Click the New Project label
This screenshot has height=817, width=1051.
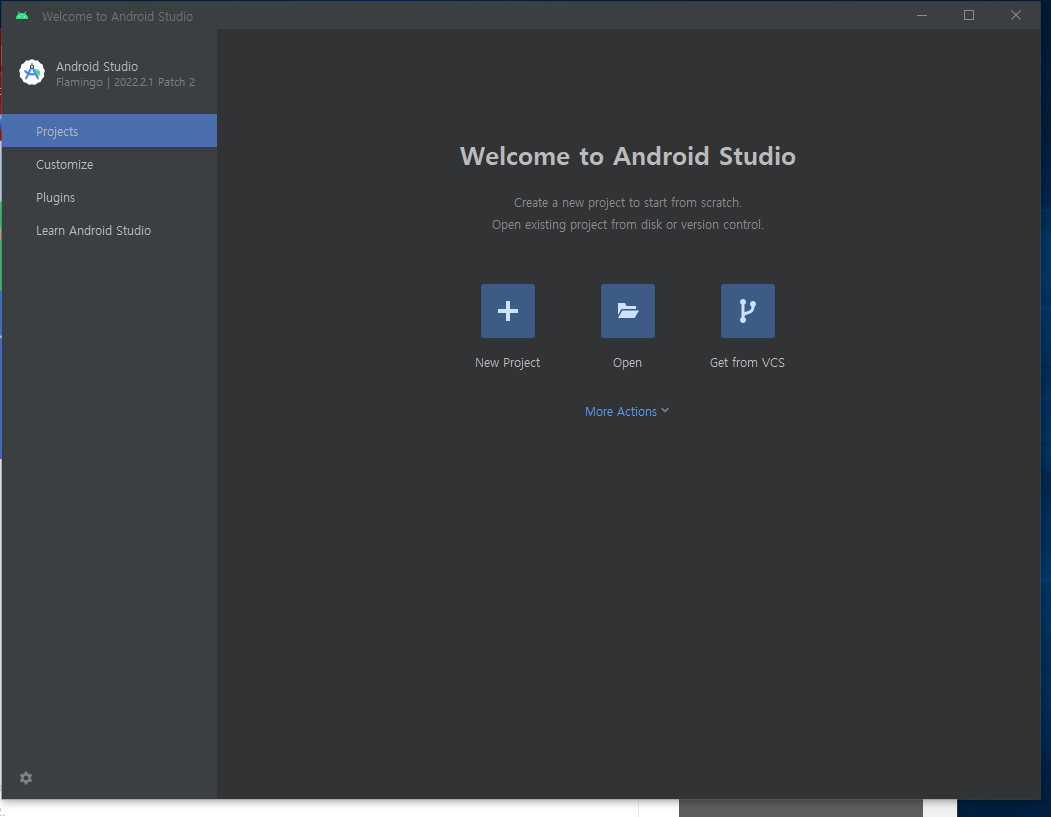507,363
